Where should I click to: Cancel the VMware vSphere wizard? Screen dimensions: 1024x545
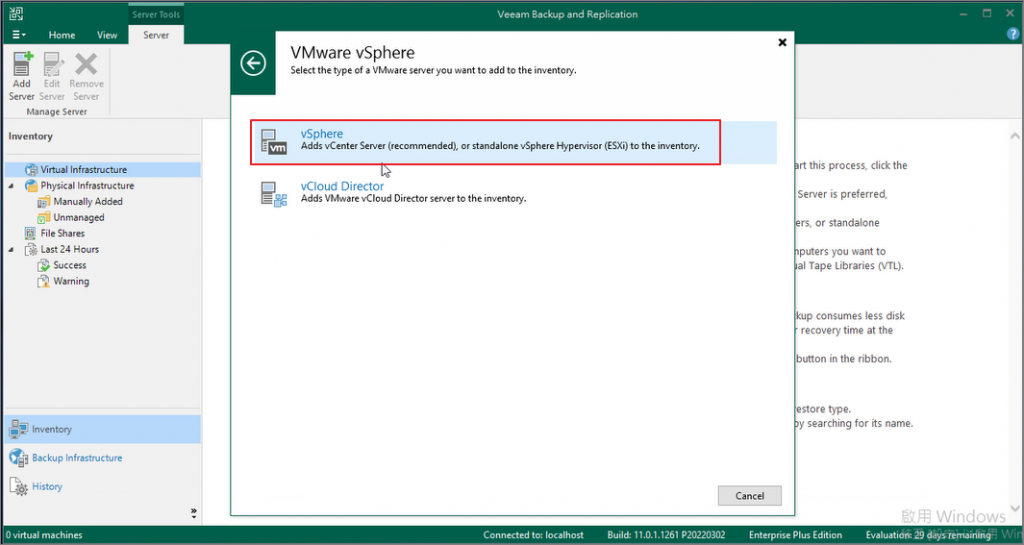click(x=750, y=495)
